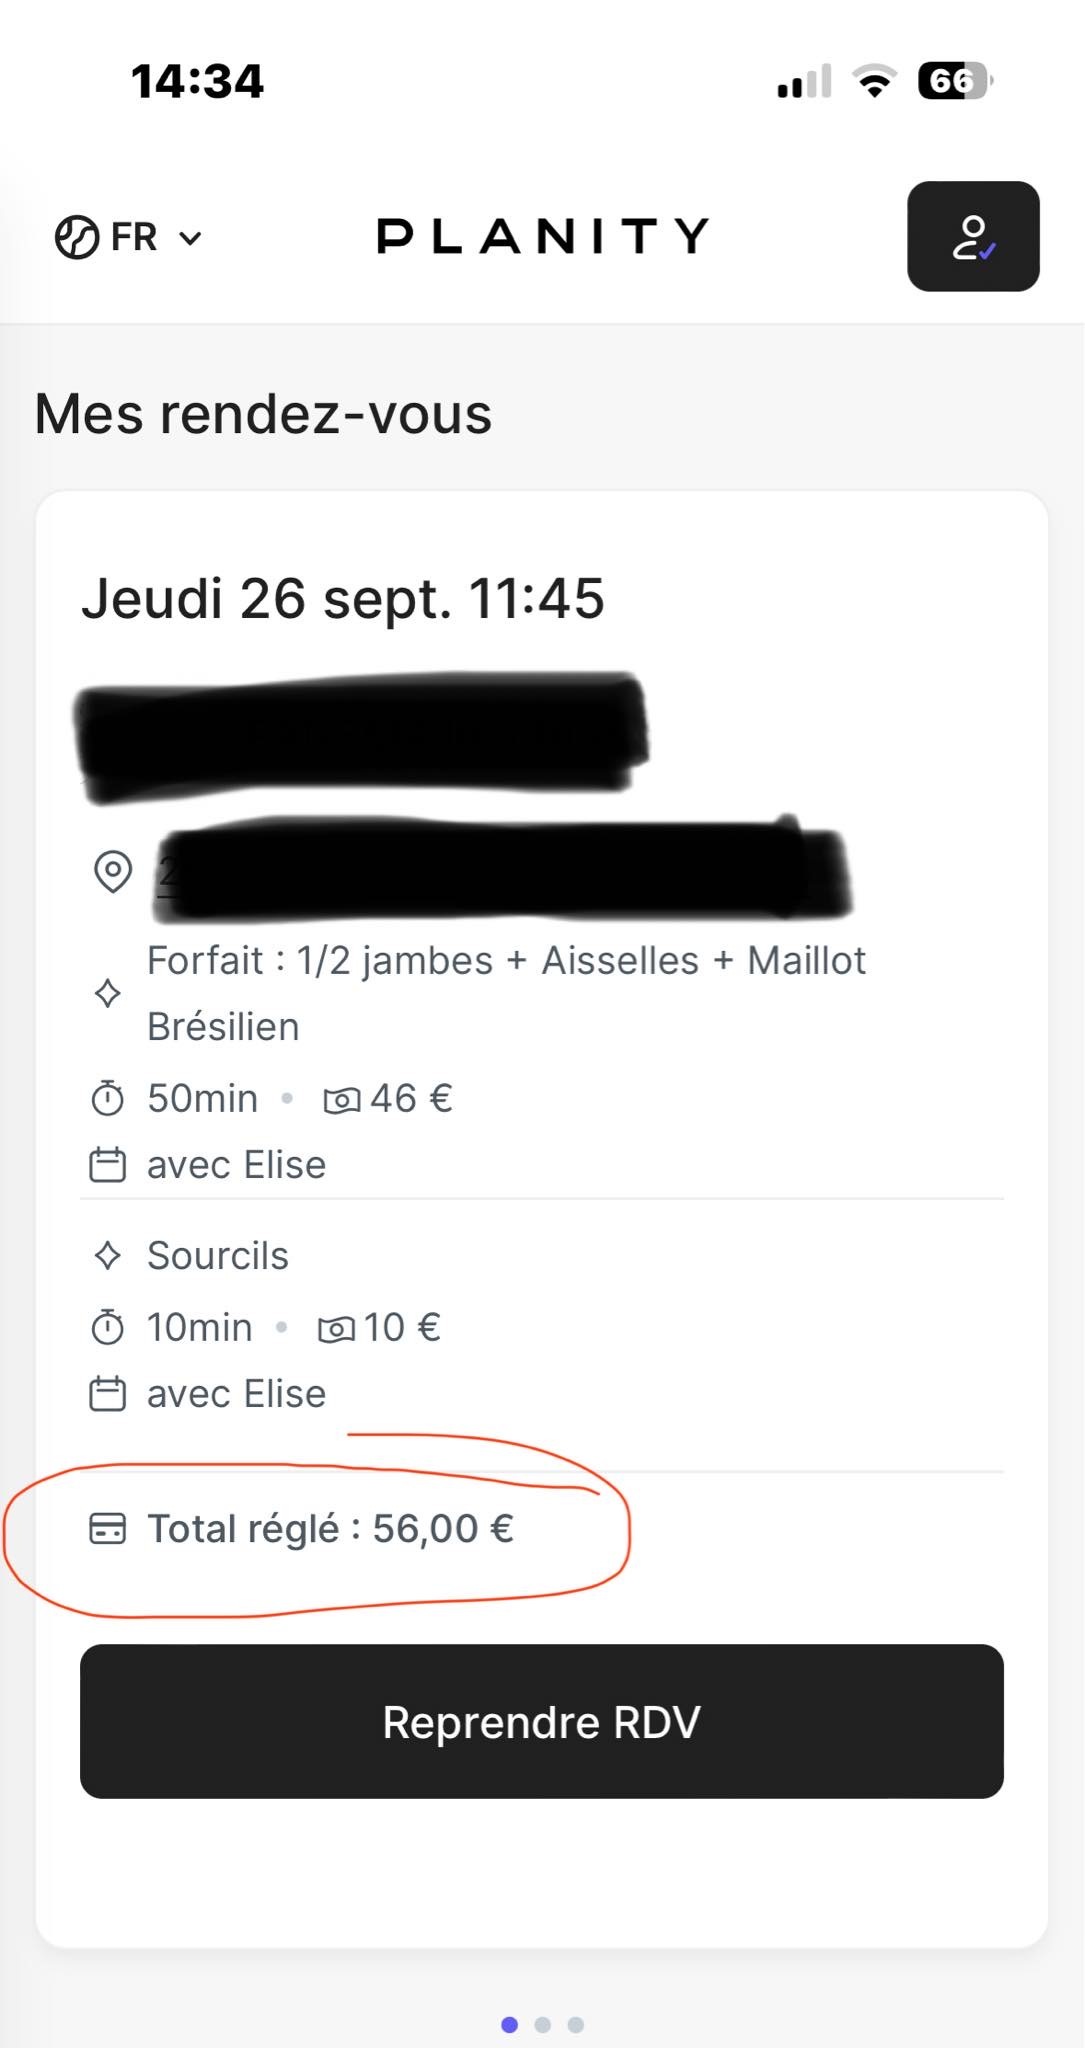Switch to the second carousel page dot
The image size is (1085, 2048).
coord(543,2025)
